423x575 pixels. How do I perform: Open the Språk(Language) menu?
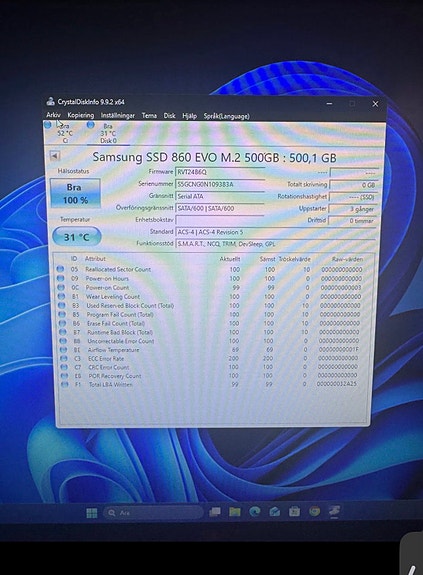pyautogui.click(x=227, y=116)
